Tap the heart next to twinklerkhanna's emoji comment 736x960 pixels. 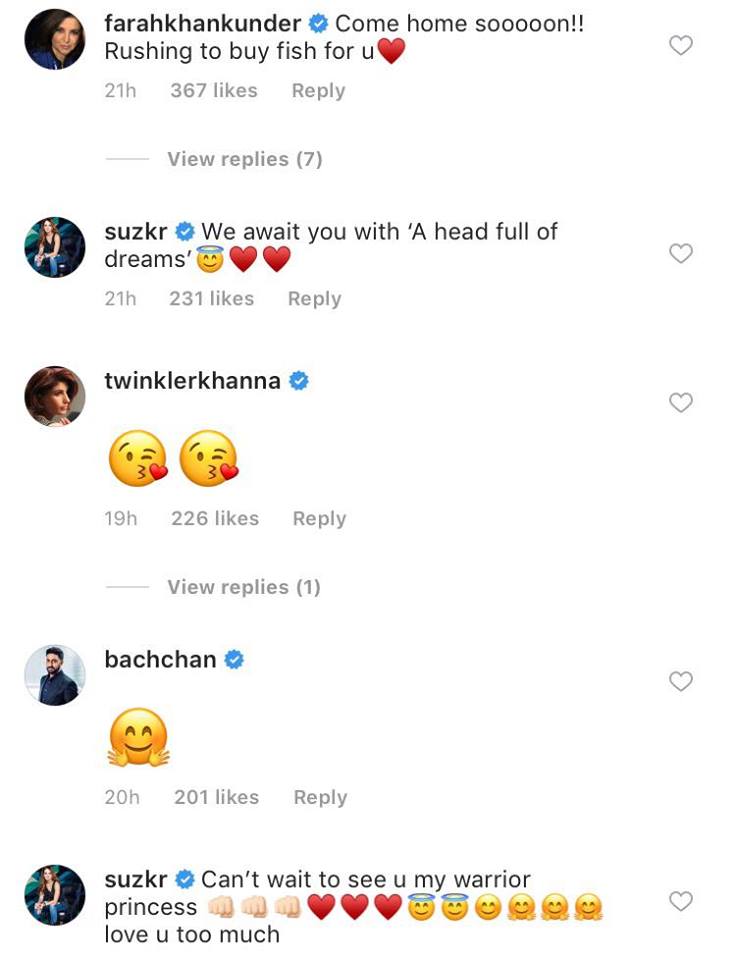pyautogui.click(x=681, y=403)
